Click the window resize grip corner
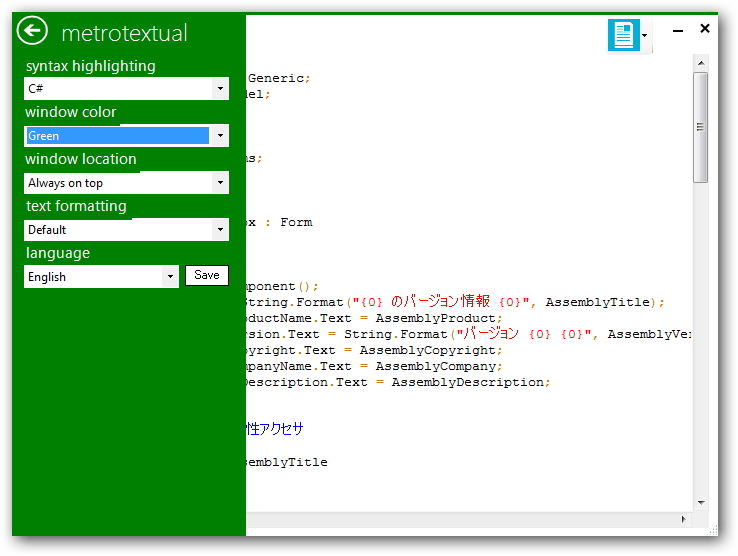 712,530
